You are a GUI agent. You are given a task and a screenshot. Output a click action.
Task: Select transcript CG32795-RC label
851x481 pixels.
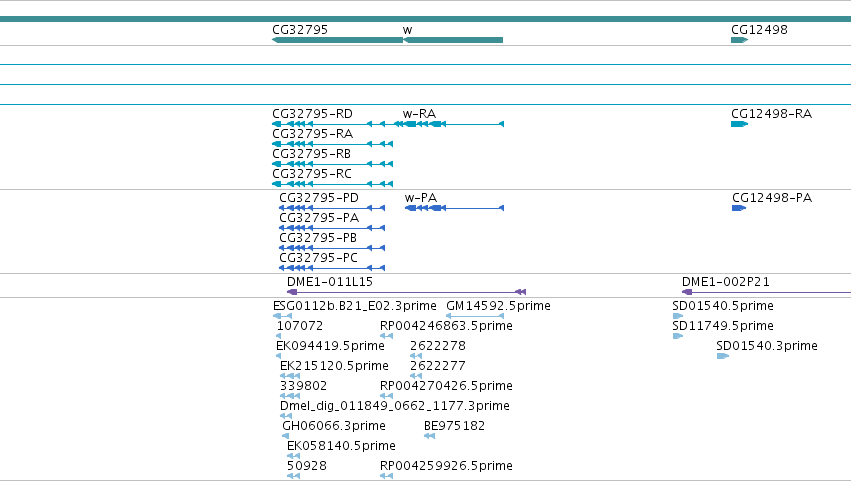(x=312, y=174)
